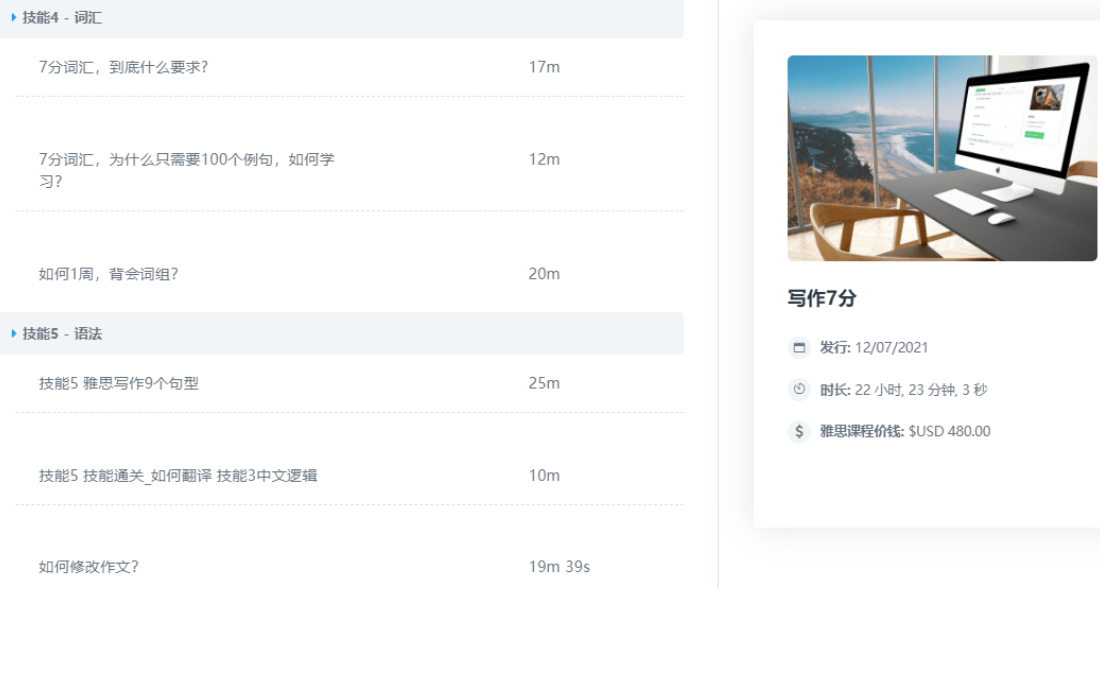The width and height of the screenshot is (1100, 700).
Task: Click the course price $USD 480.00
Action: 949,432
